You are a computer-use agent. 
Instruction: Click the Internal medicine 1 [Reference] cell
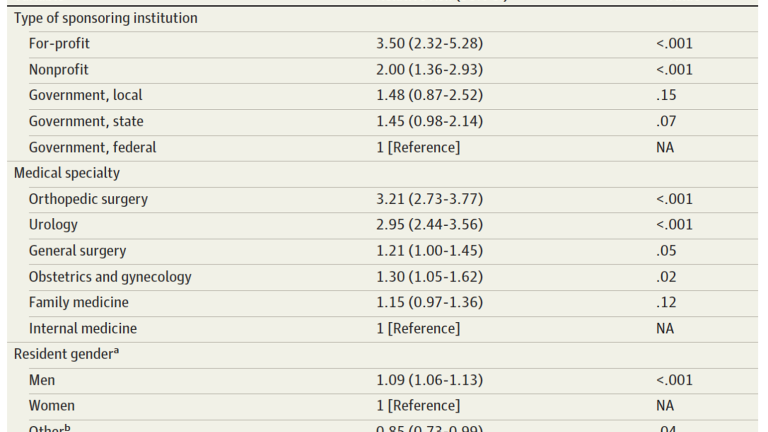tap(418, 328)
